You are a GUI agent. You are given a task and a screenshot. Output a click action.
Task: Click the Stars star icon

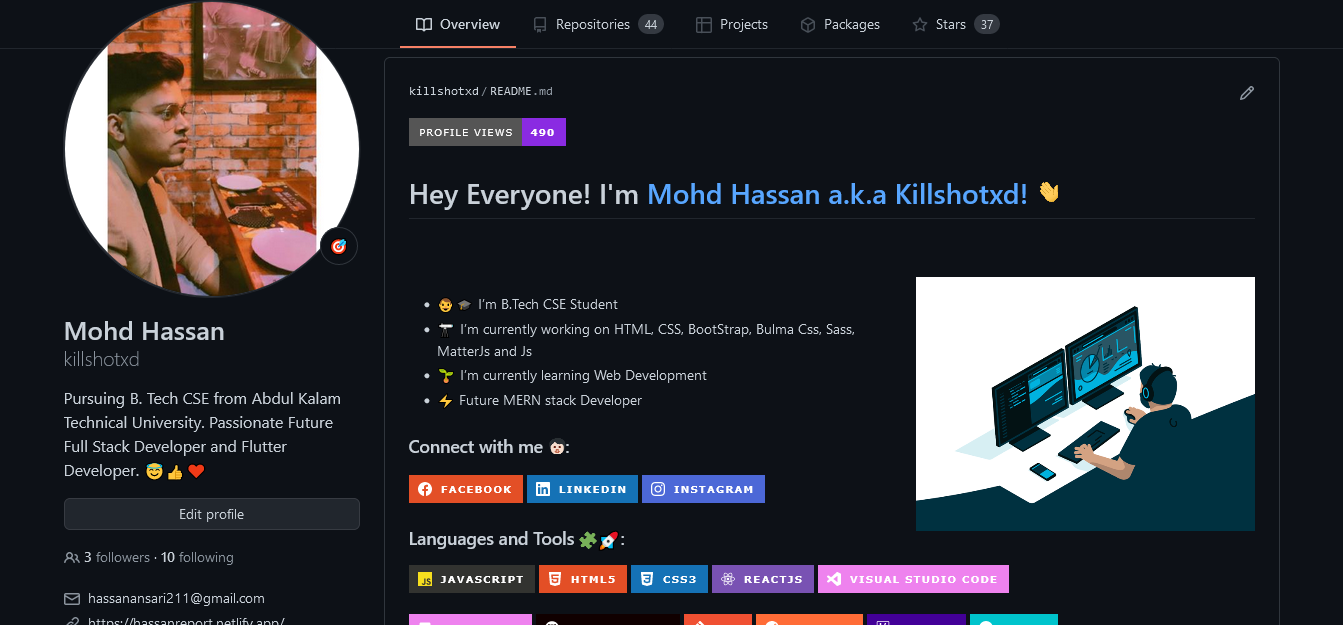pos(920,24)
